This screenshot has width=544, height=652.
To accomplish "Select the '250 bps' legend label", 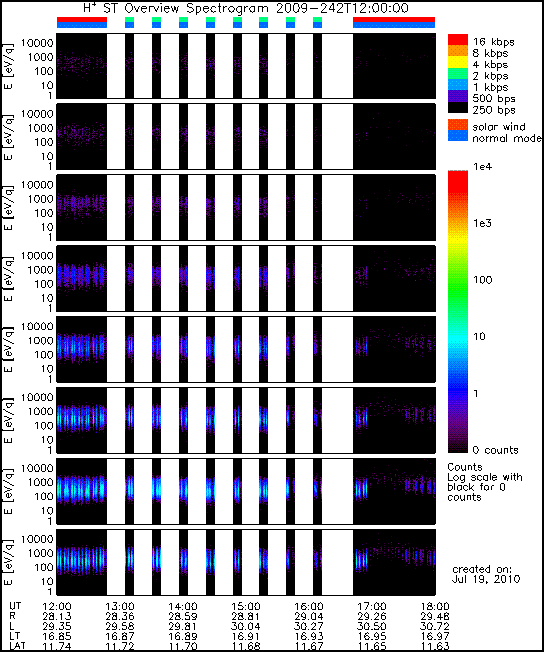I will pos(494,110).
